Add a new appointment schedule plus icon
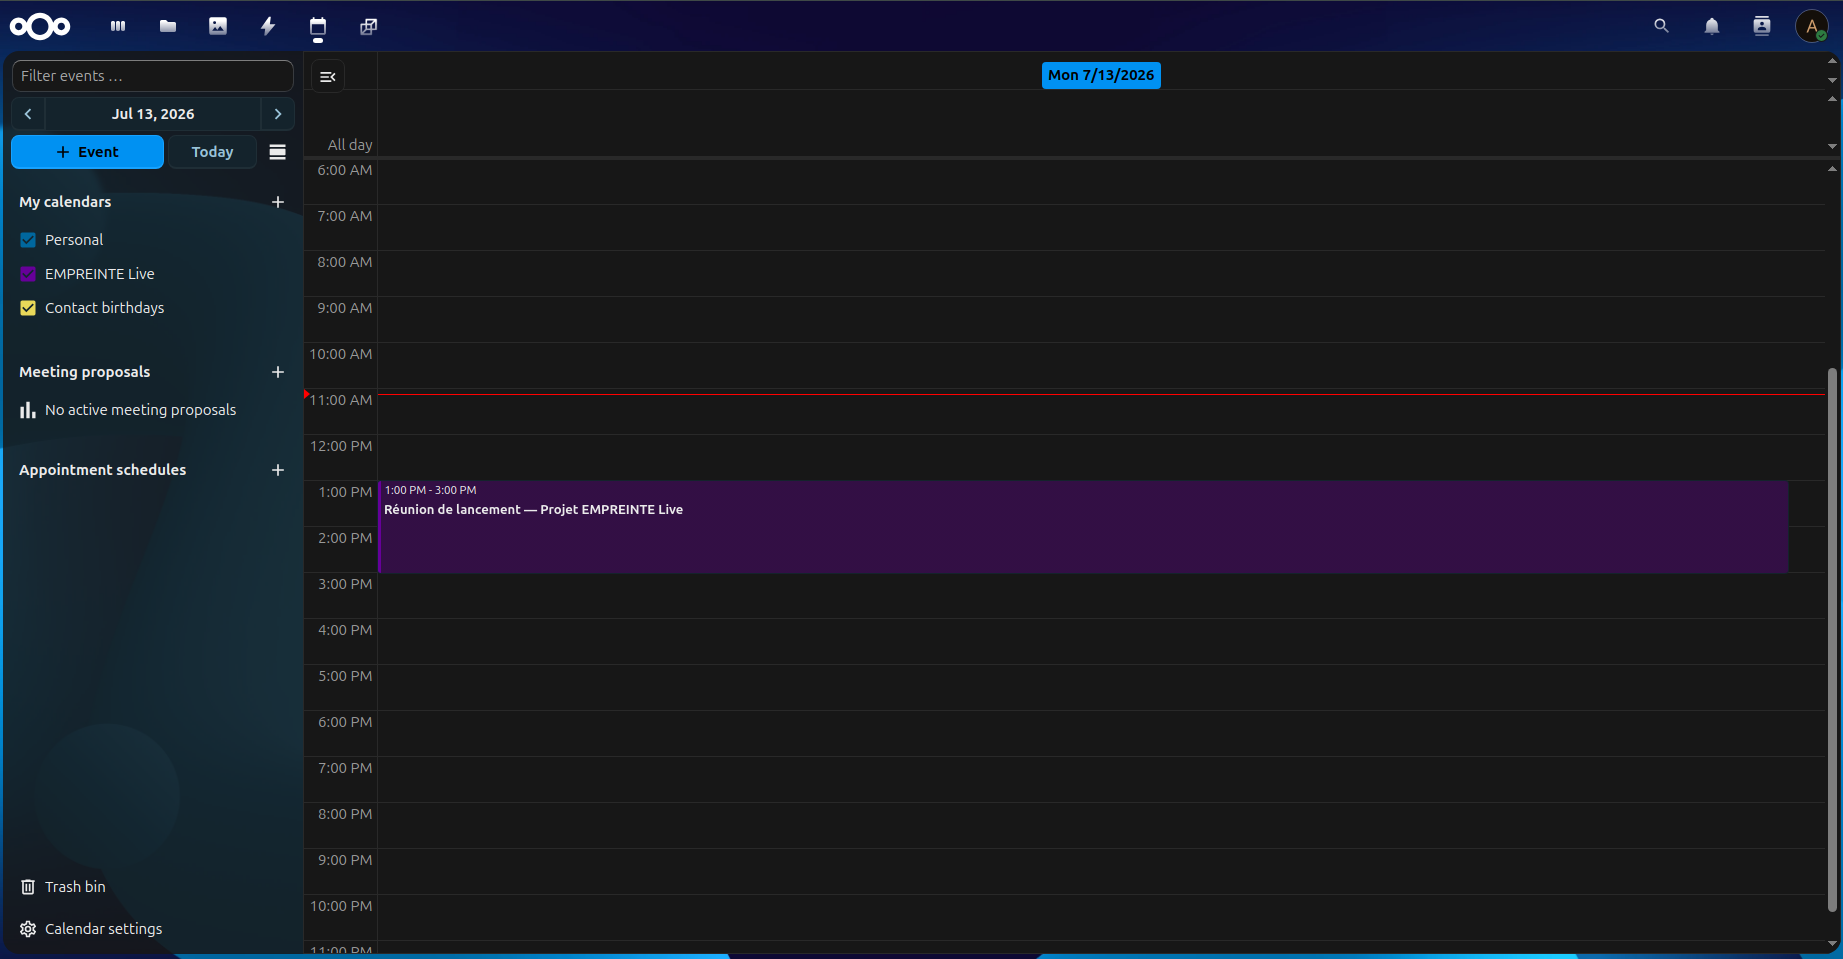Image resolution: width=1843 pixels, height=959 pixels. click(x=278, y=470)
